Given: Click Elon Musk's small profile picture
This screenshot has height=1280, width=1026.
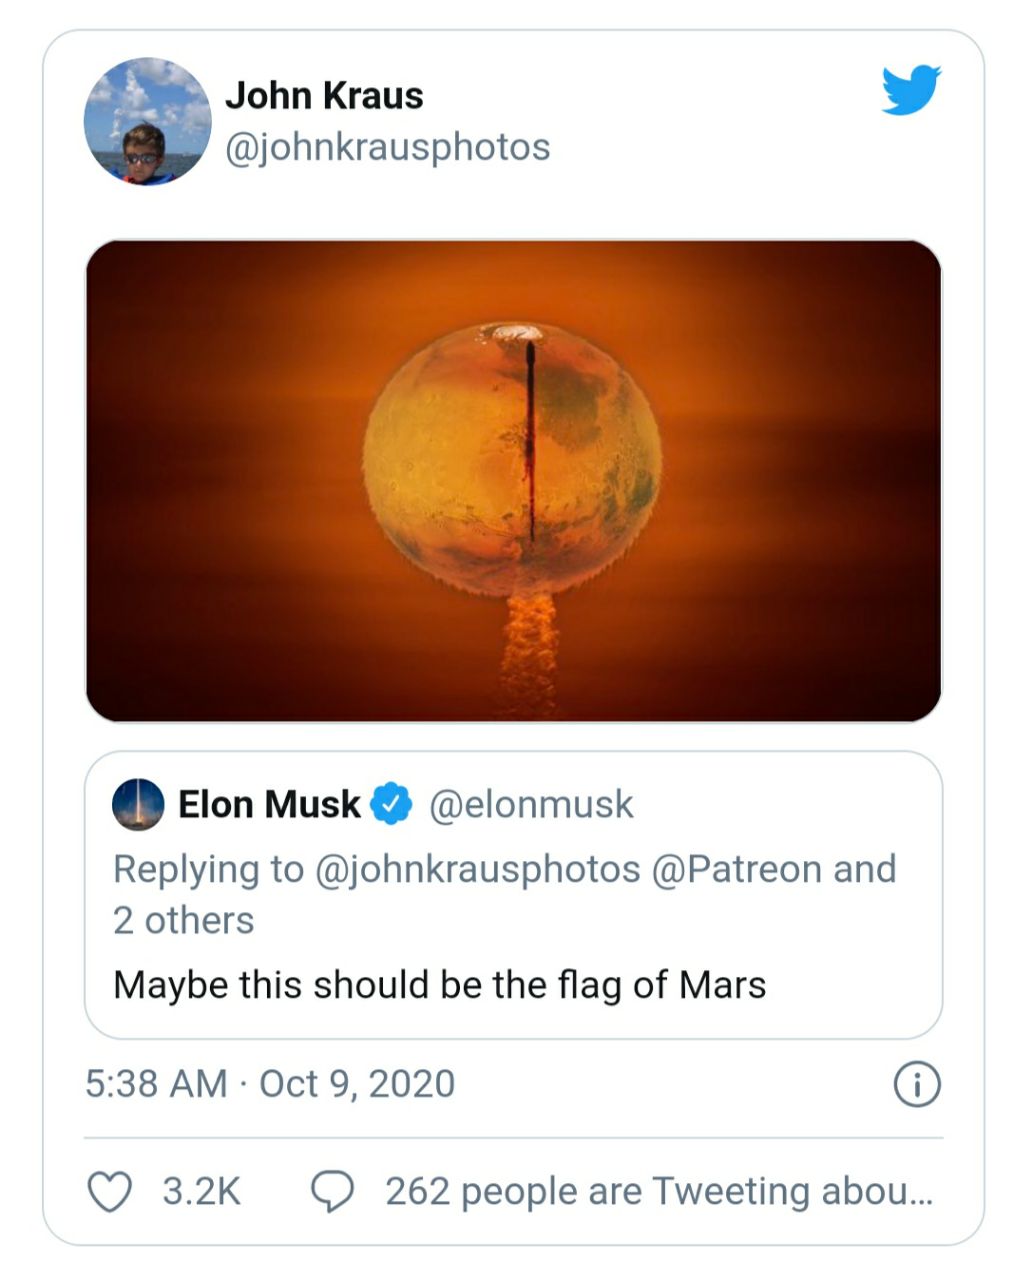Looking at the screenshot, I should coord(138,805).
